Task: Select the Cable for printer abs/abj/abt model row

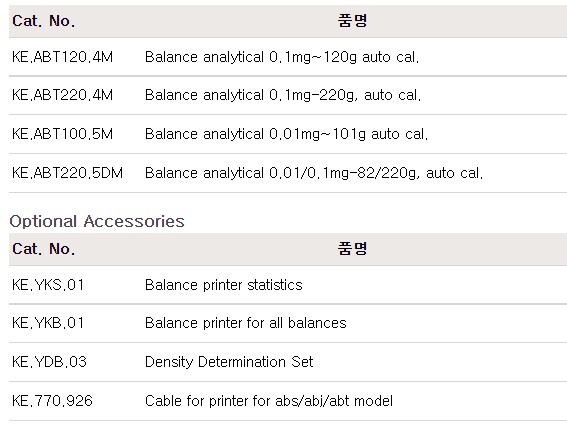Action: (x=288, y=401)
